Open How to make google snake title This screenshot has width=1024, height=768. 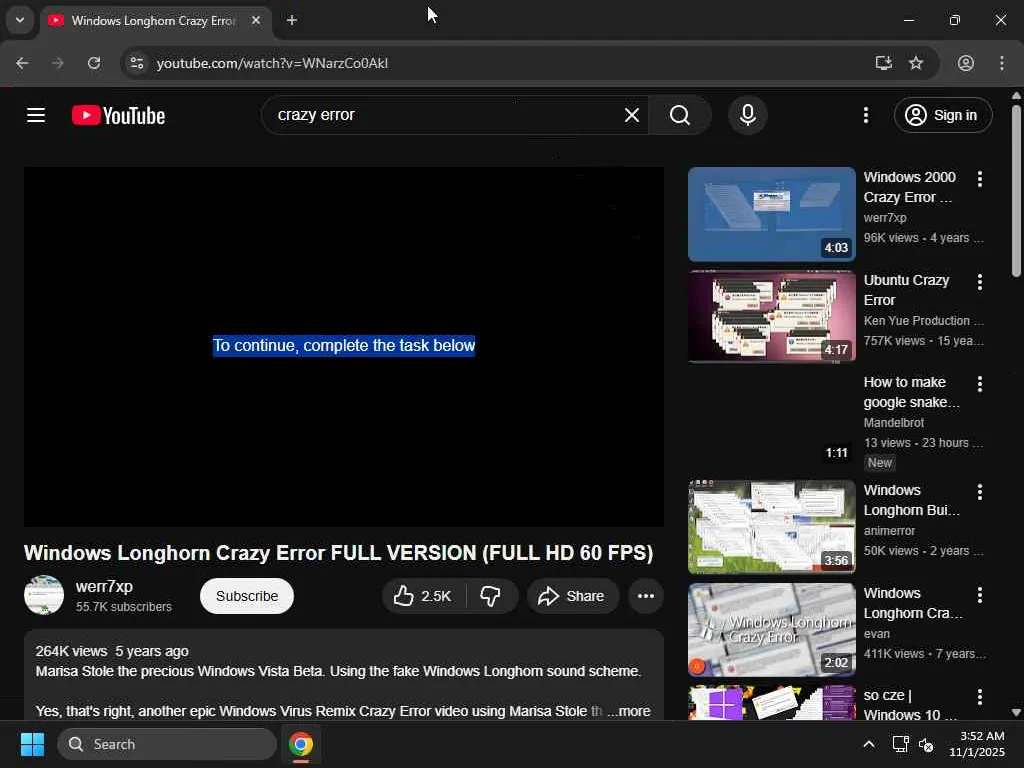912,392
